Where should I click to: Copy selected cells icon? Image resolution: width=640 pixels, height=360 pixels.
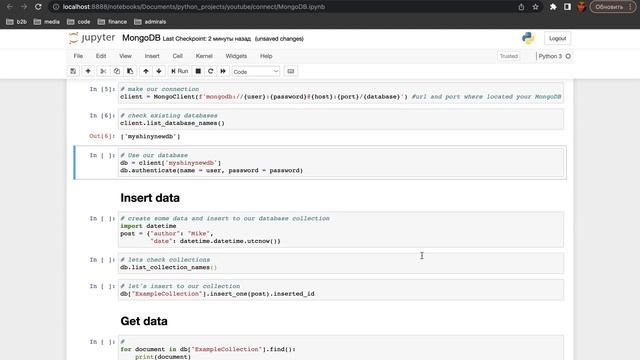(x=117, y=71)
